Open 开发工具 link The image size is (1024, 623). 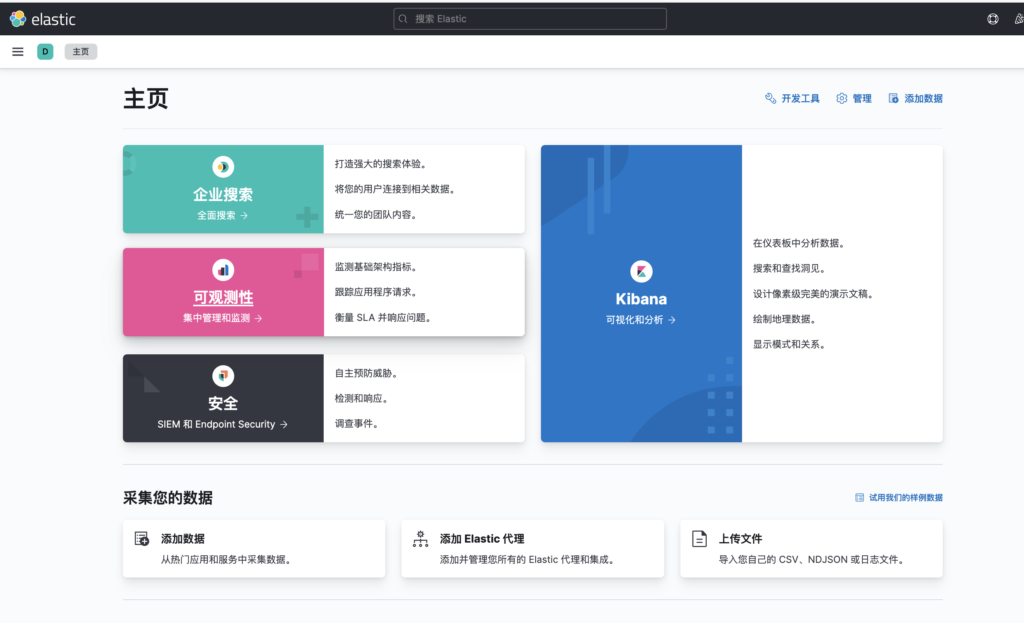(800, 98)
